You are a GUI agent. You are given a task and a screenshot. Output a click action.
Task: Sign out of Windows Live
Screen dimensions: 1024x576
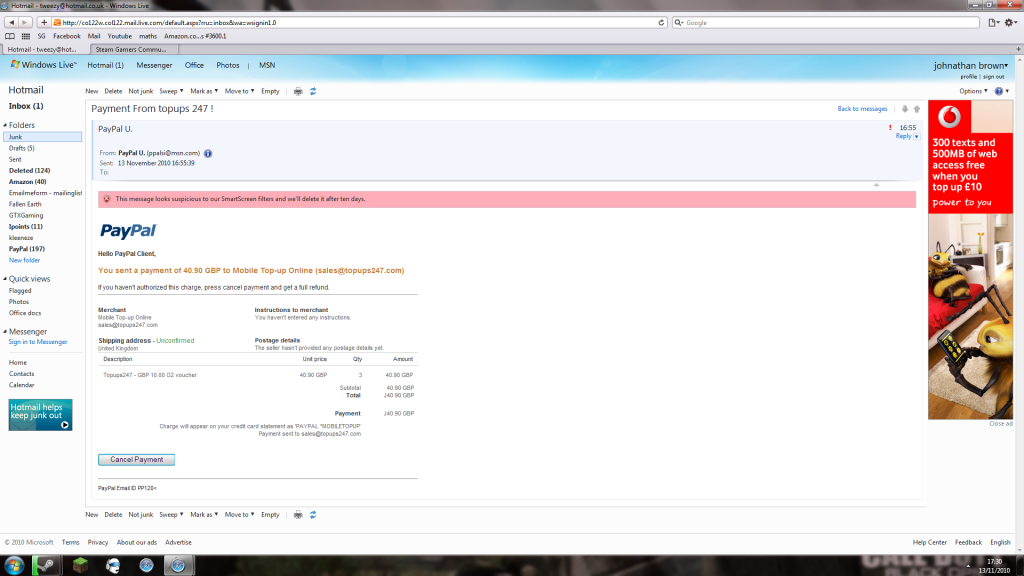point(993,77)
